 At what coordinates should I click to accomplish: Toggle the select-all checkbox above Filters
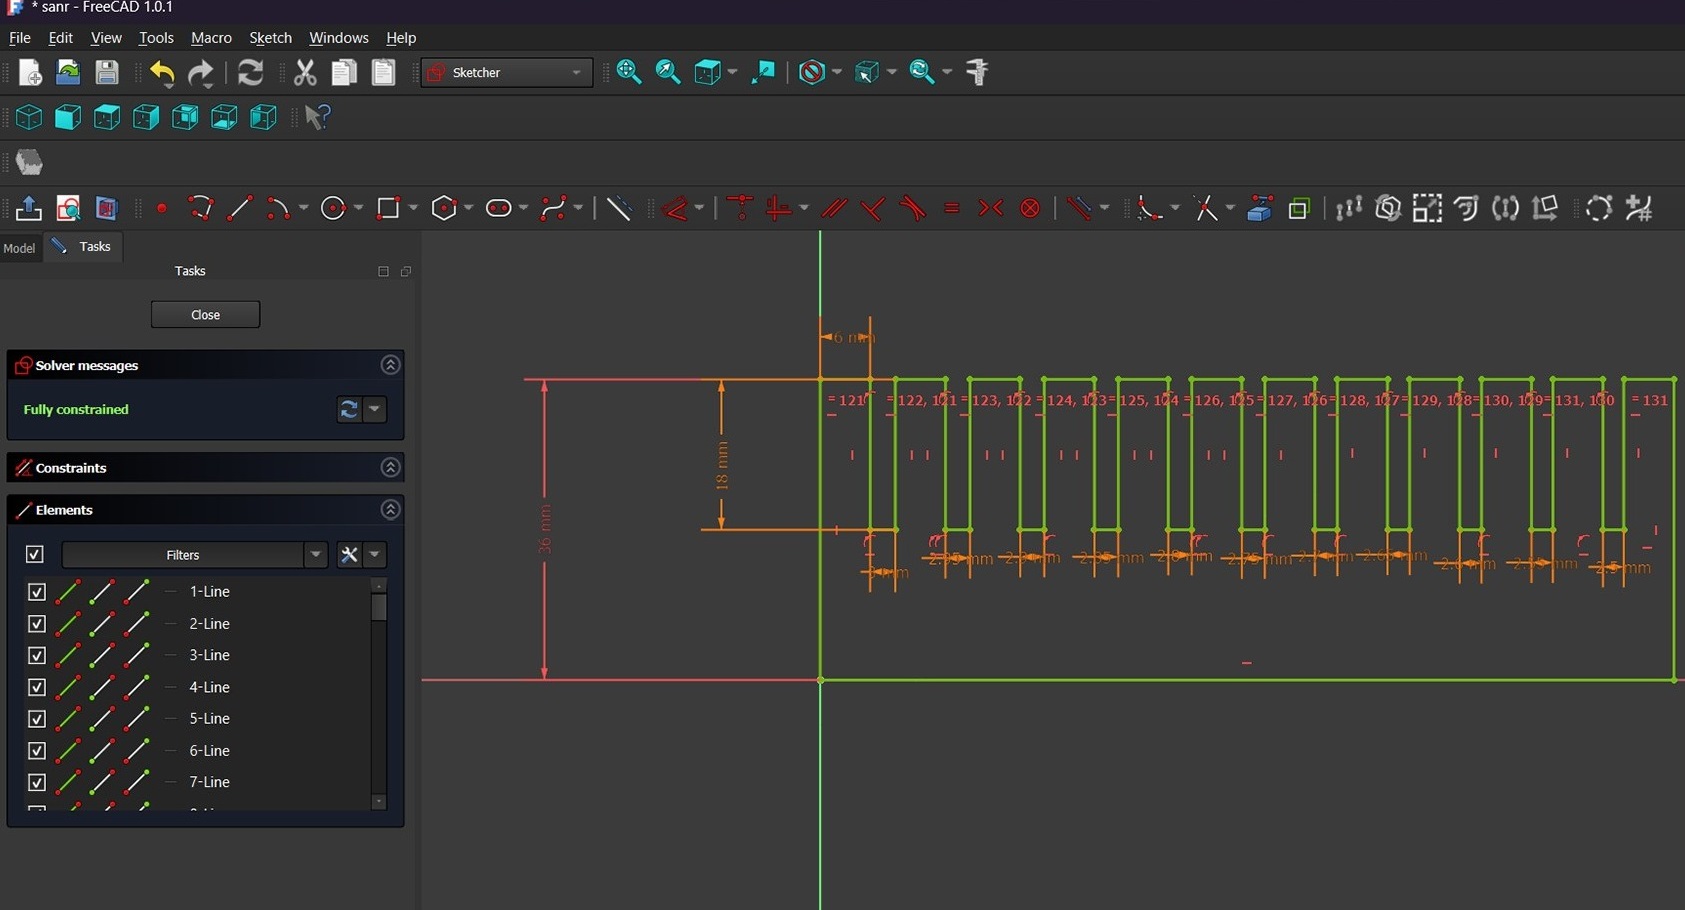click(x=35, y=554)
